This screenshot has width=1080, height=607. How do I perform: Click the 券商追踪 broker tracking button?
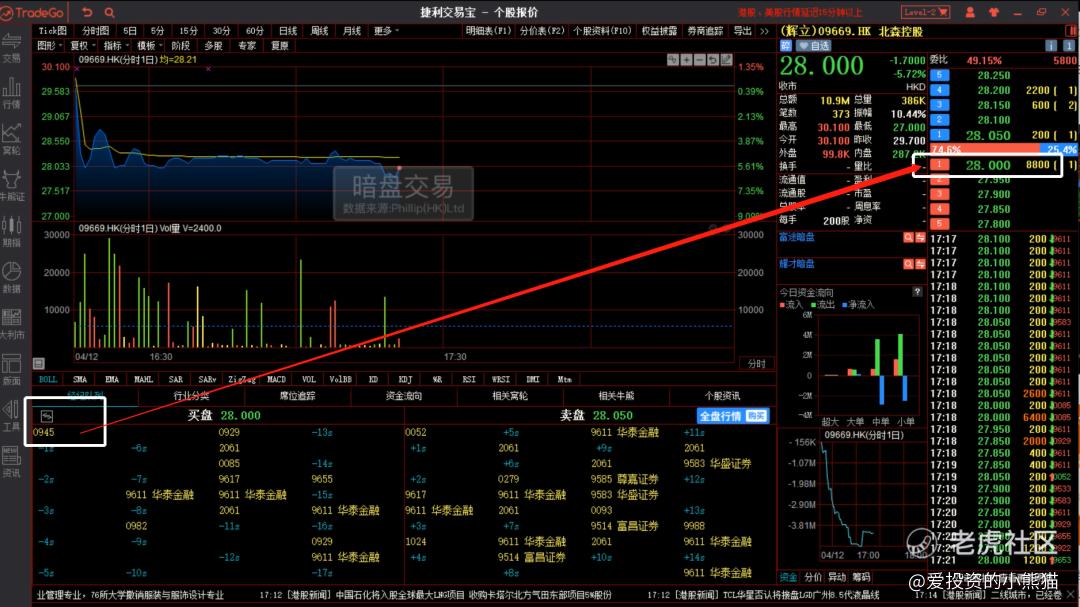(705, 30)
